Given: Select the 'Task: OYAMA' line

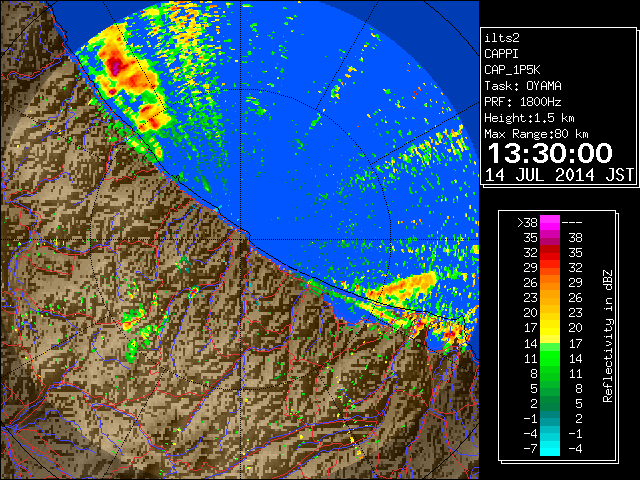Looking at the screenshot, I should pos(523,86).
